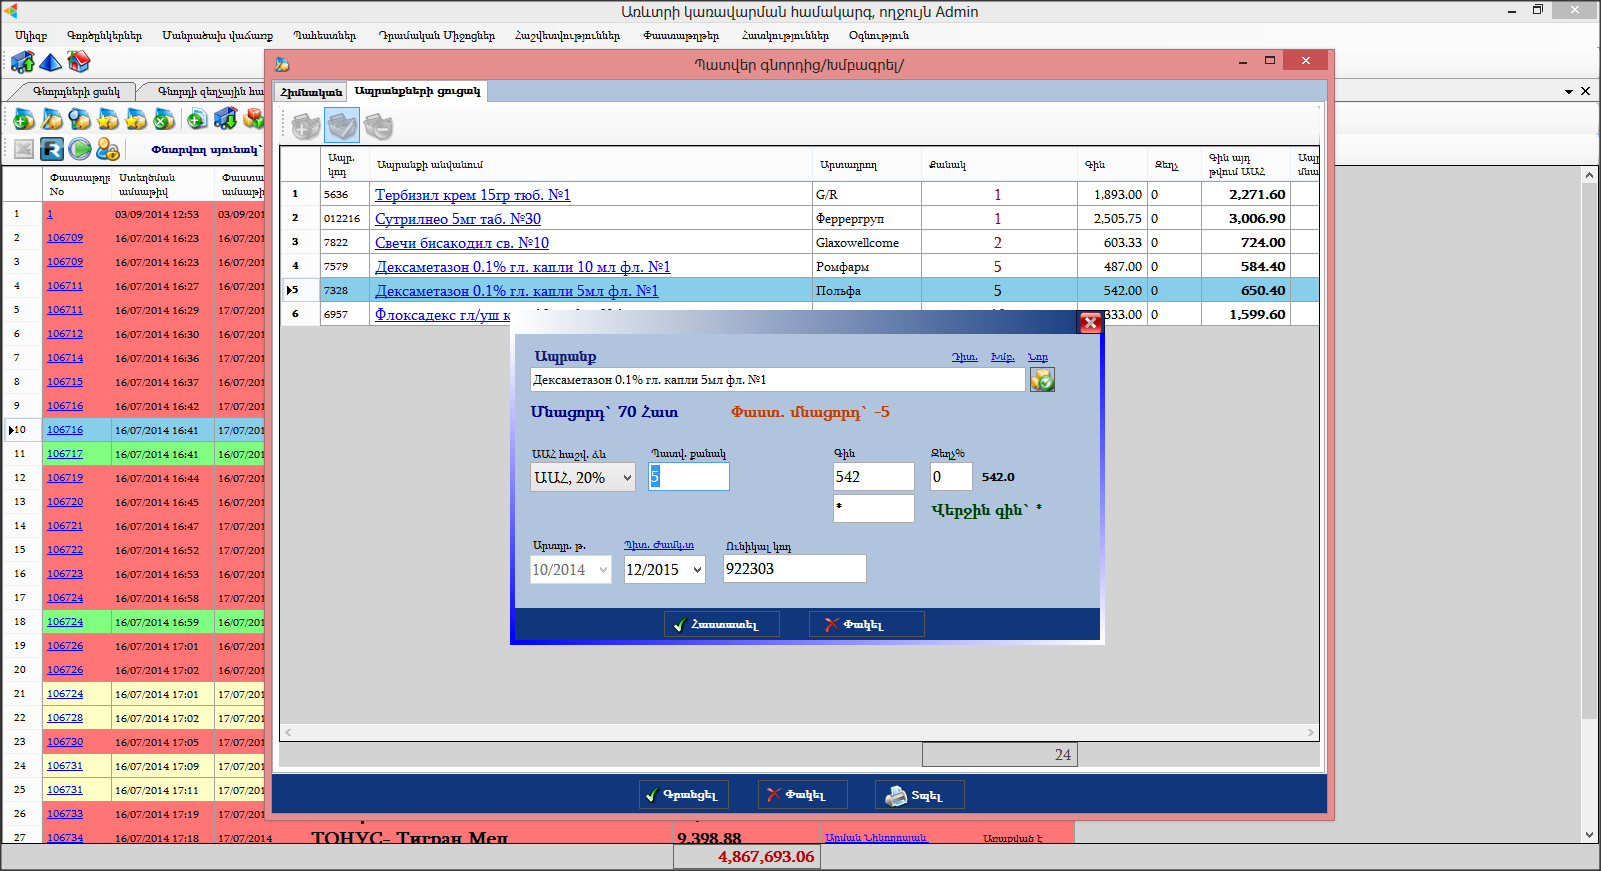Click the Գրանցել button at bottom
The width and height of the screenshot is (1601, 871).
pos(684,795)
